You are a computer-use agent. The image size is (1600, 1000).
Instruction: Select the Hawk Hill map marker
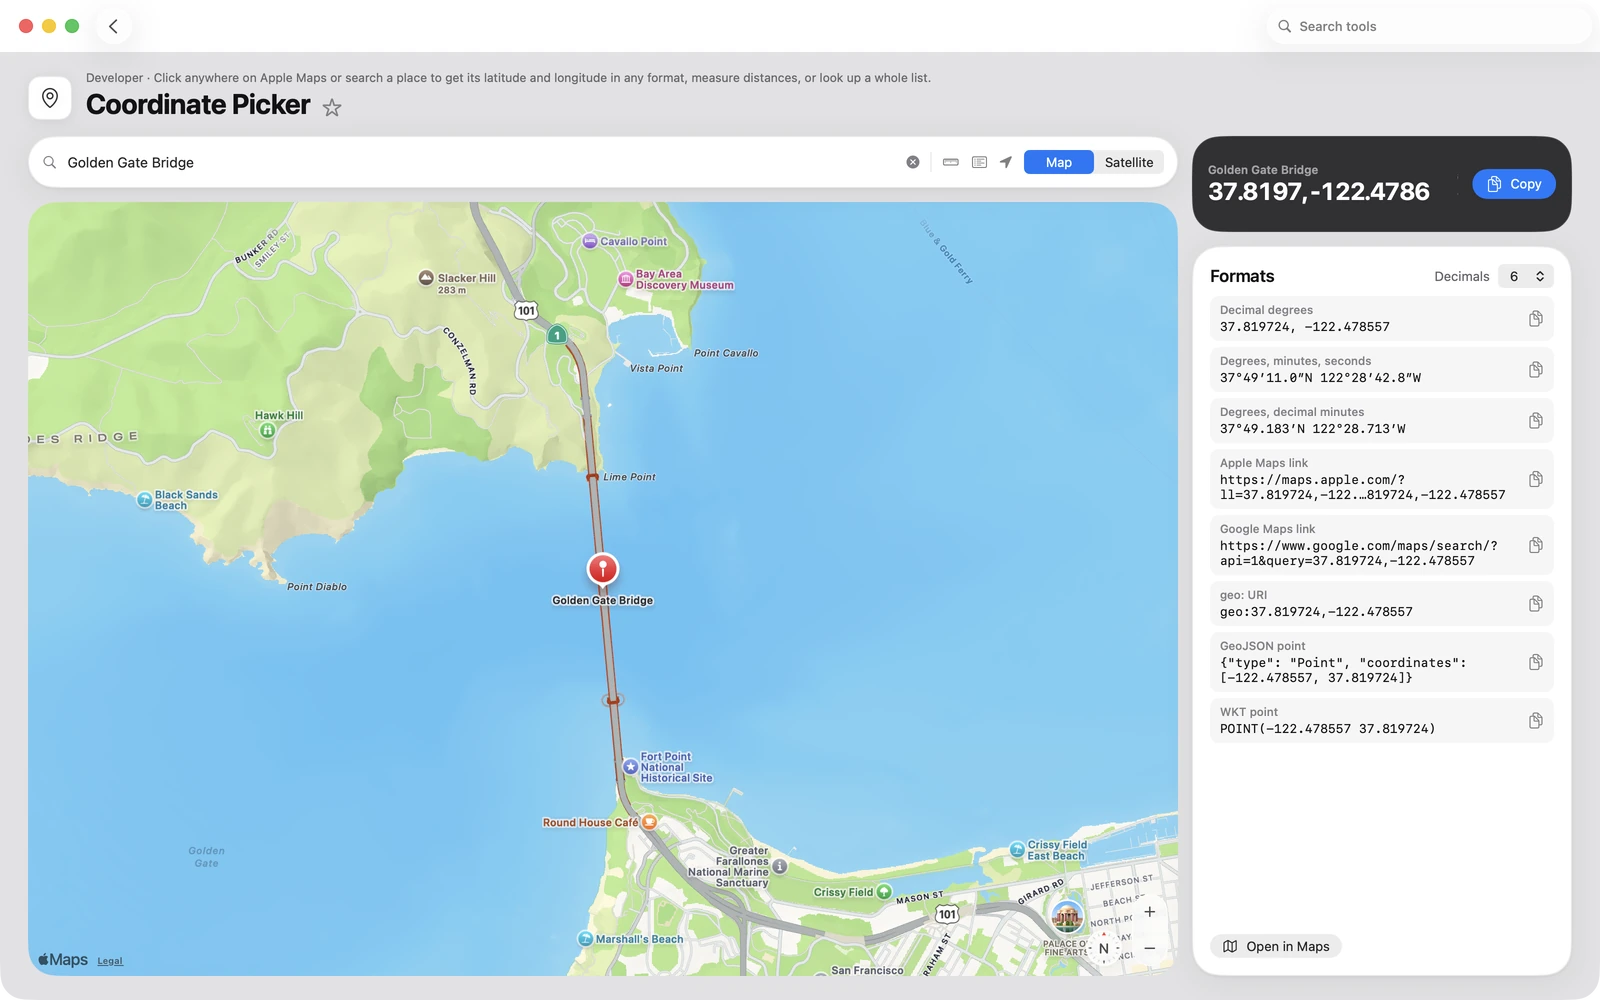(267, 431)
